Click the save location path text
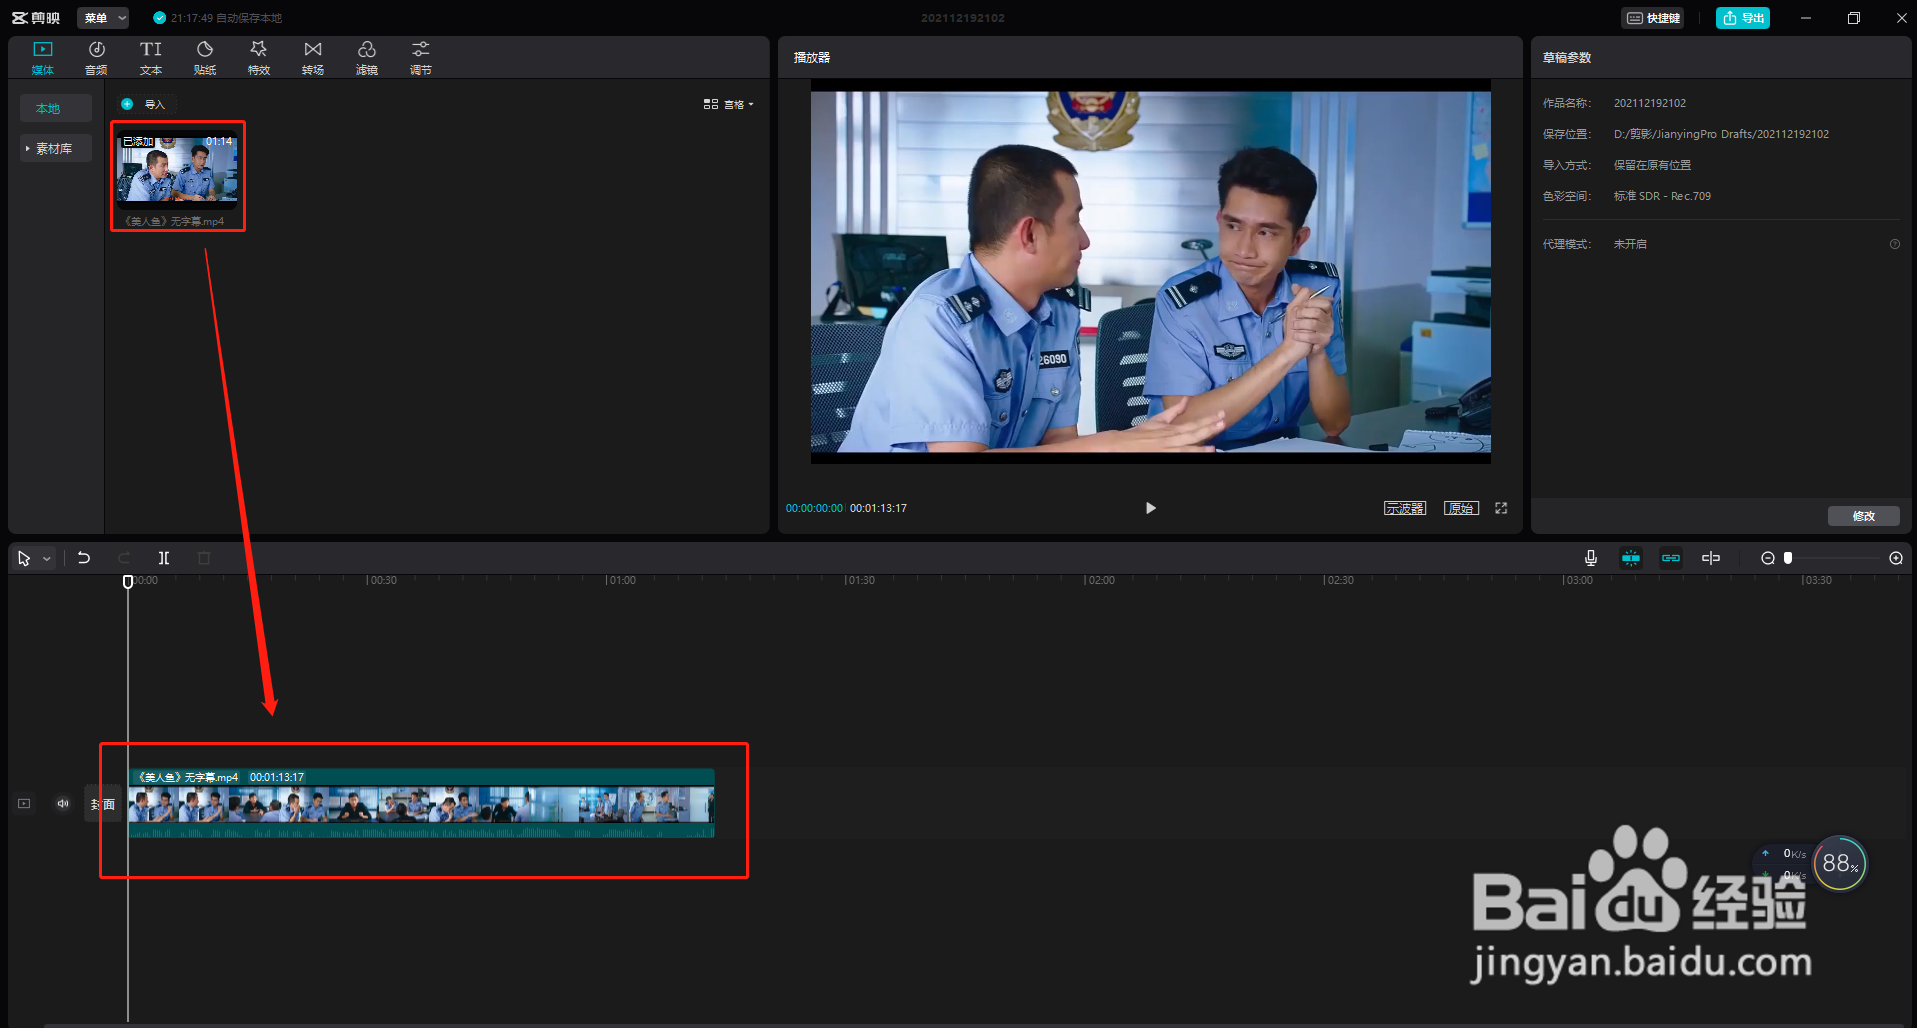 (1721, 134)
